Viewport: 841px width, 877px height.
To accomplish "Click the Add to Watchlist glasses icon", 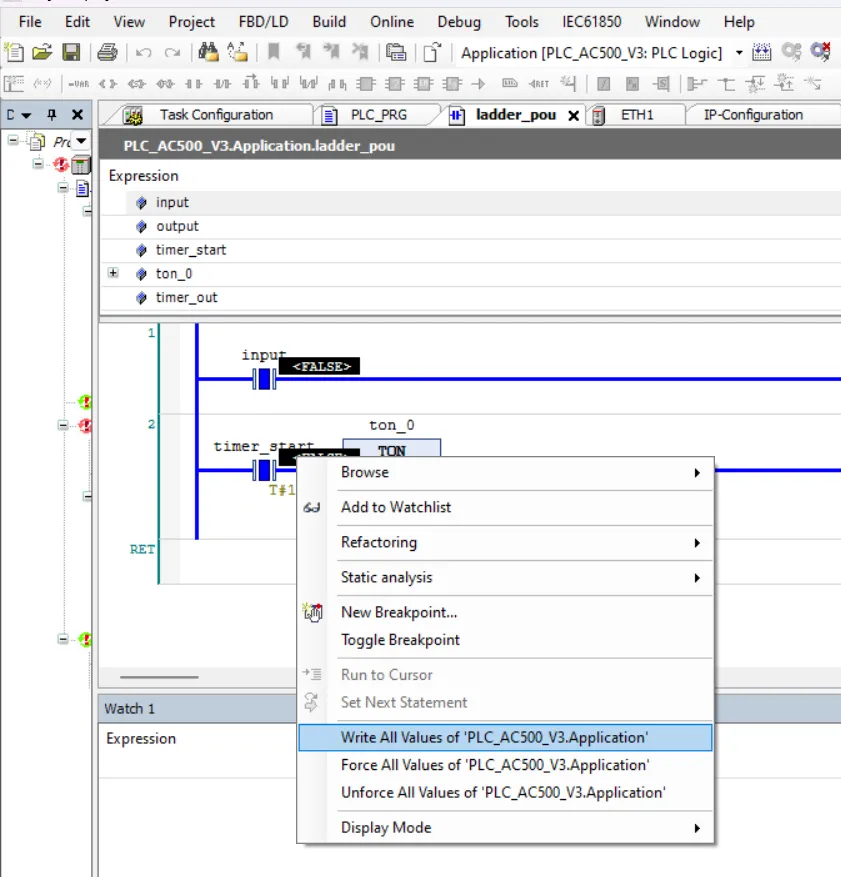I will (311, 507).
